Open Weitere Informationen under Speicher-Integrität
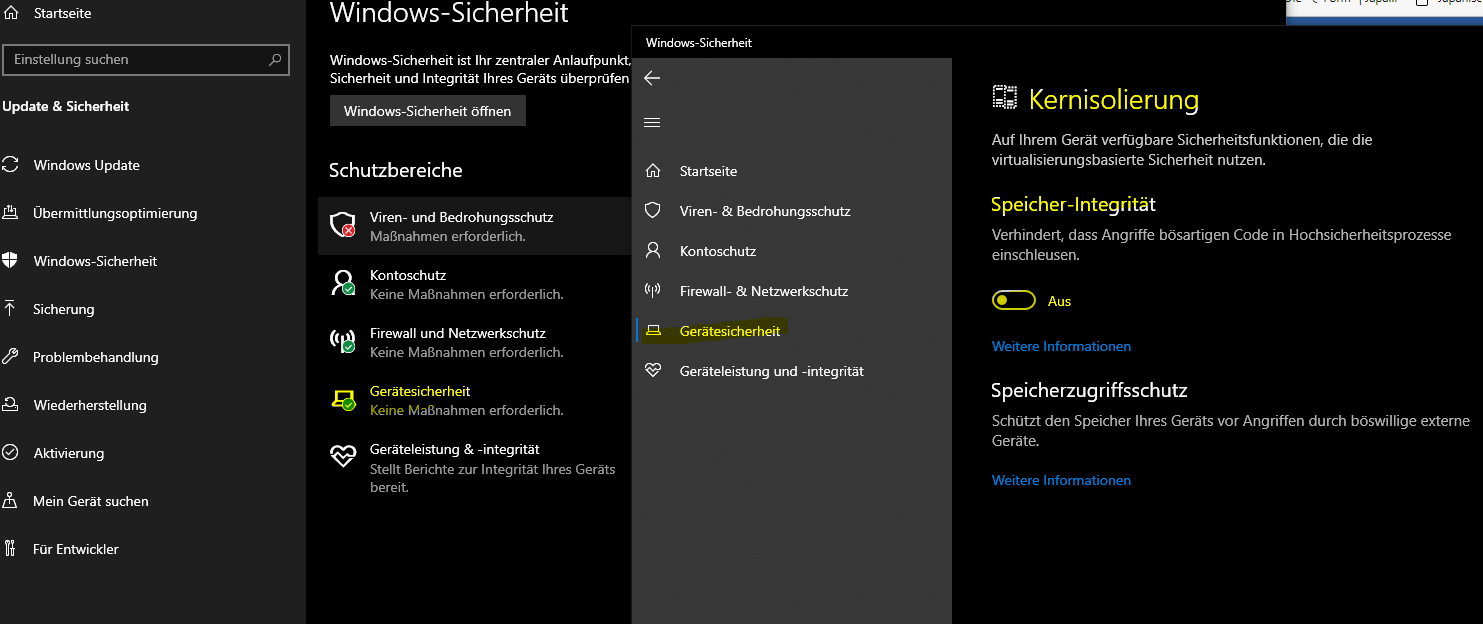Viewport: 1483px width, 624px height. (x=1061, y=347)
